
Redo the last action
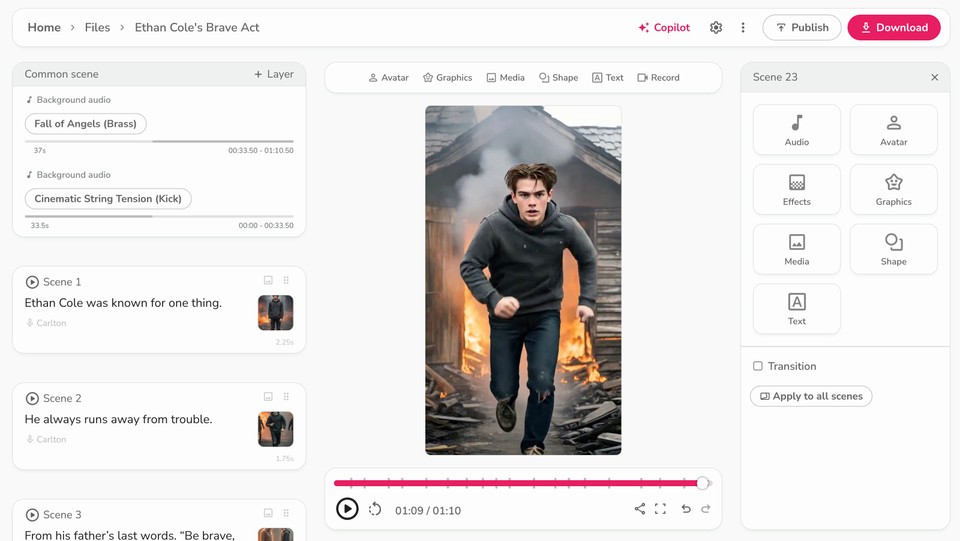tap(706, 509)
